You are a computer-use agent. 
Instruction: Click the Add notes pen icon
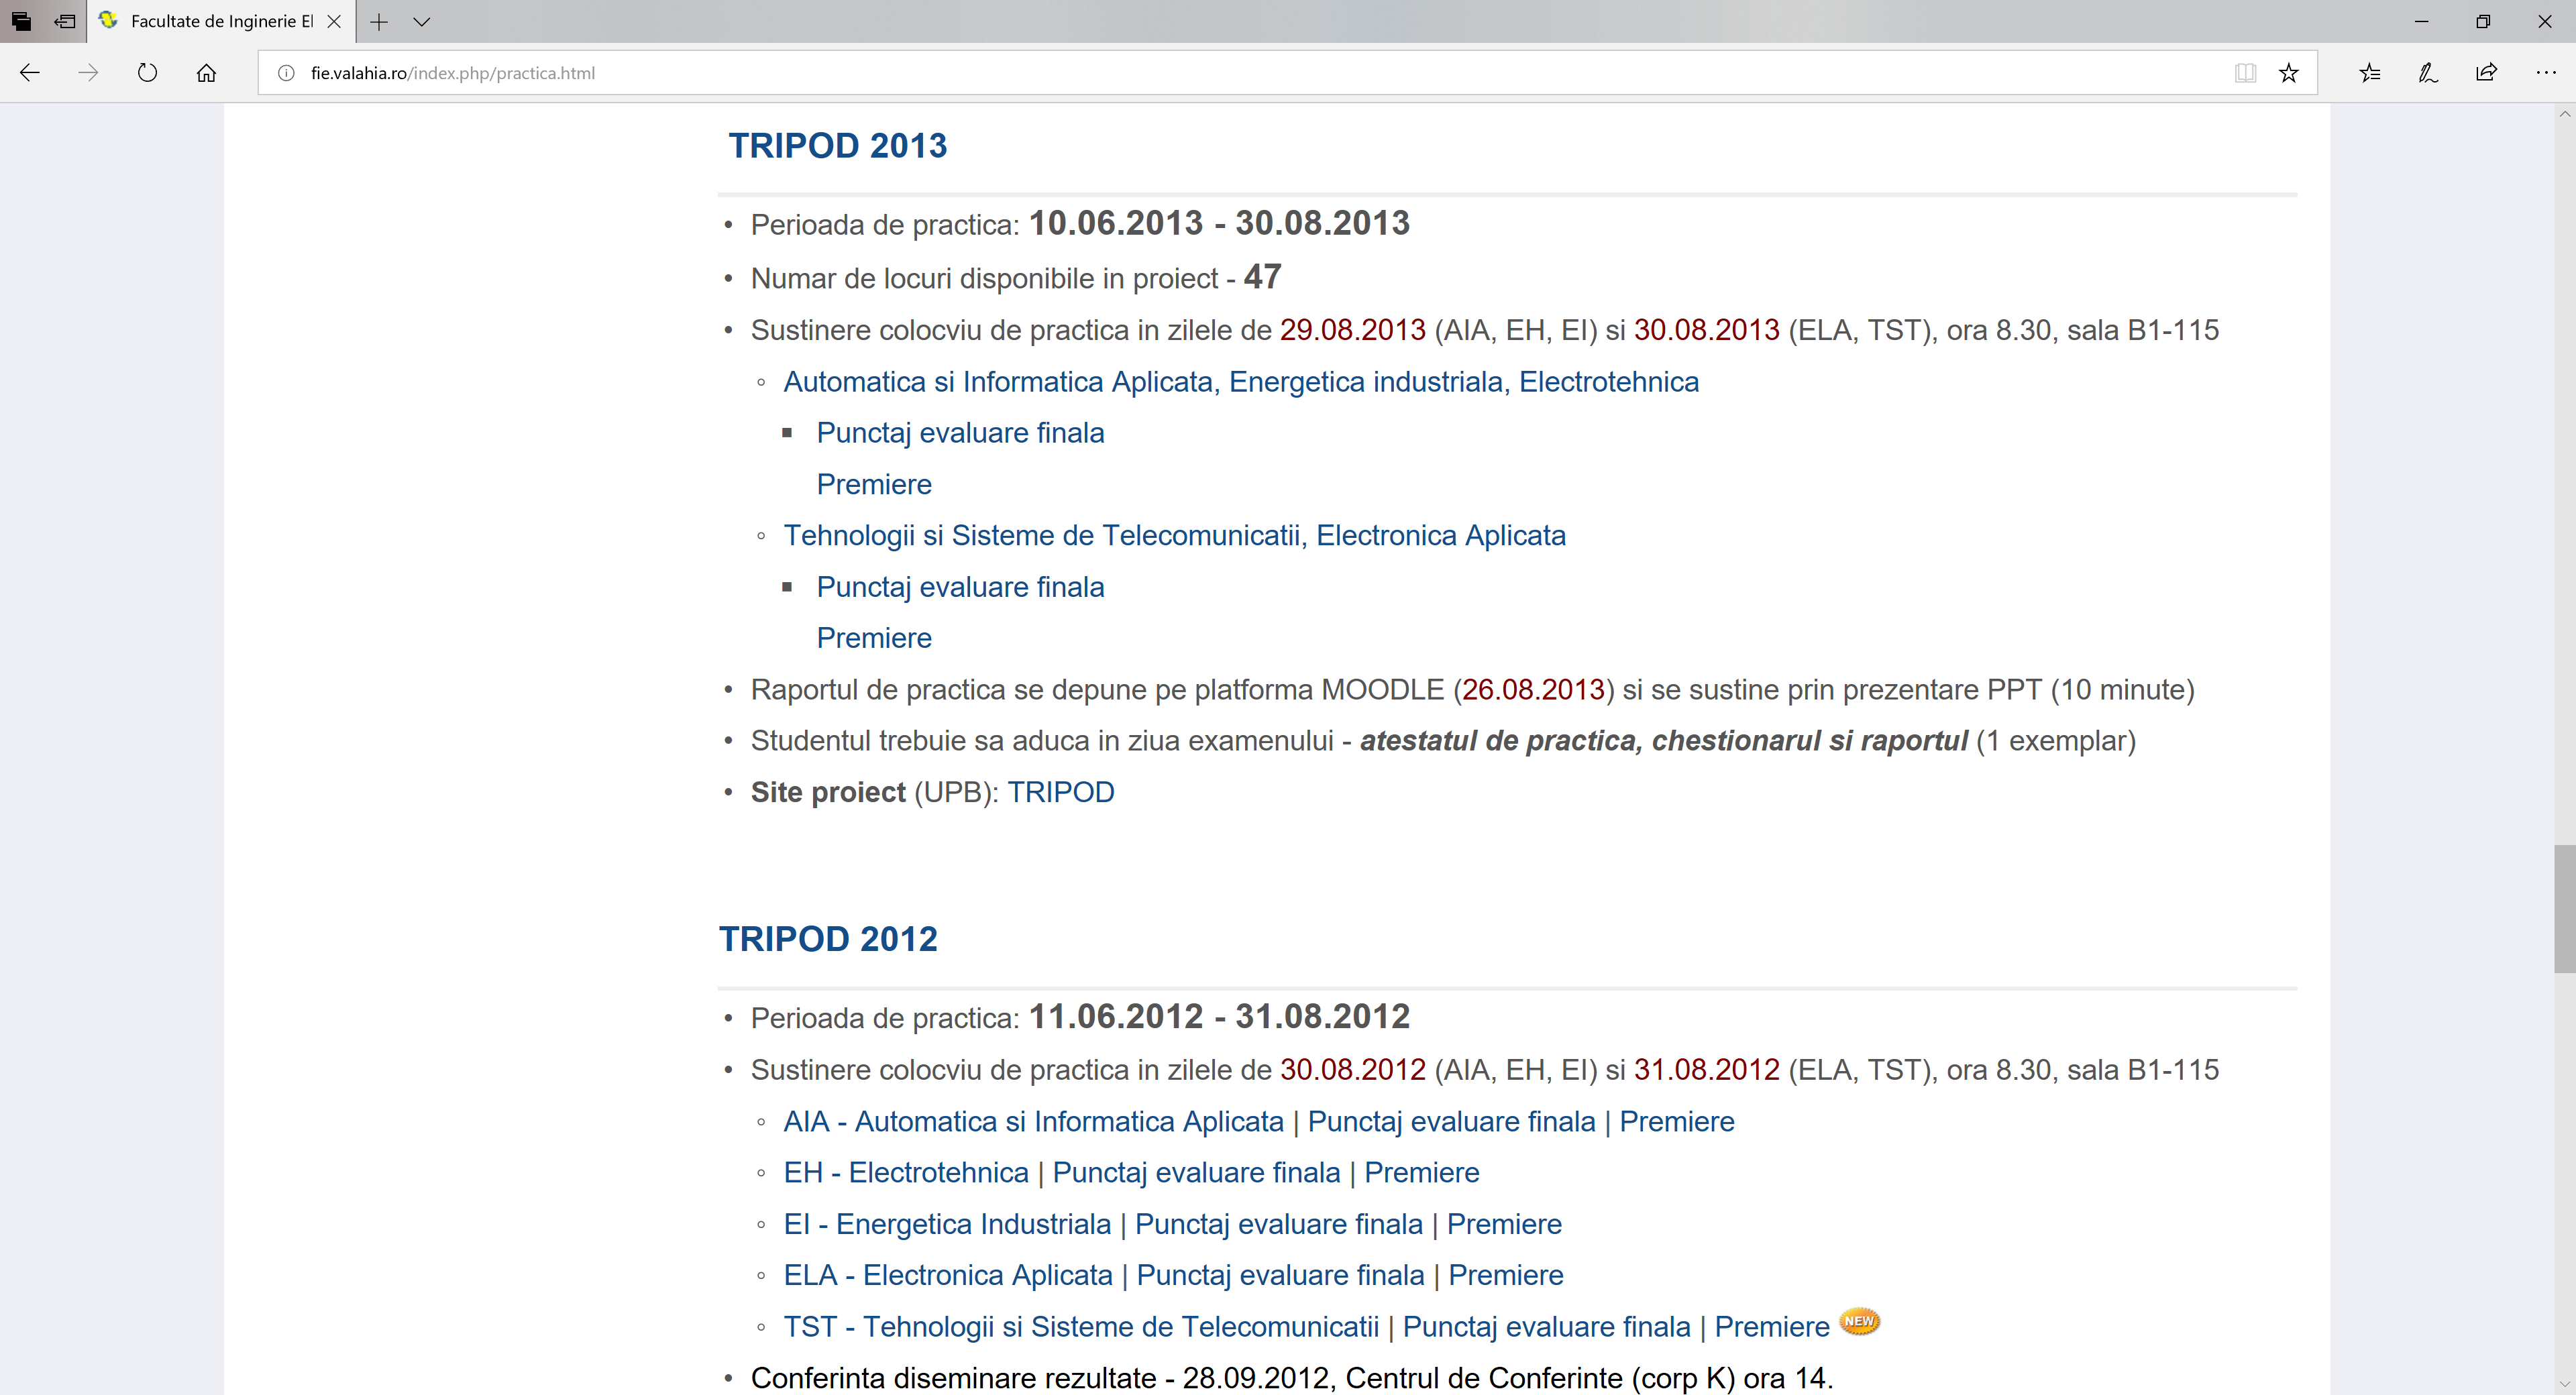tap(2428, 72)
